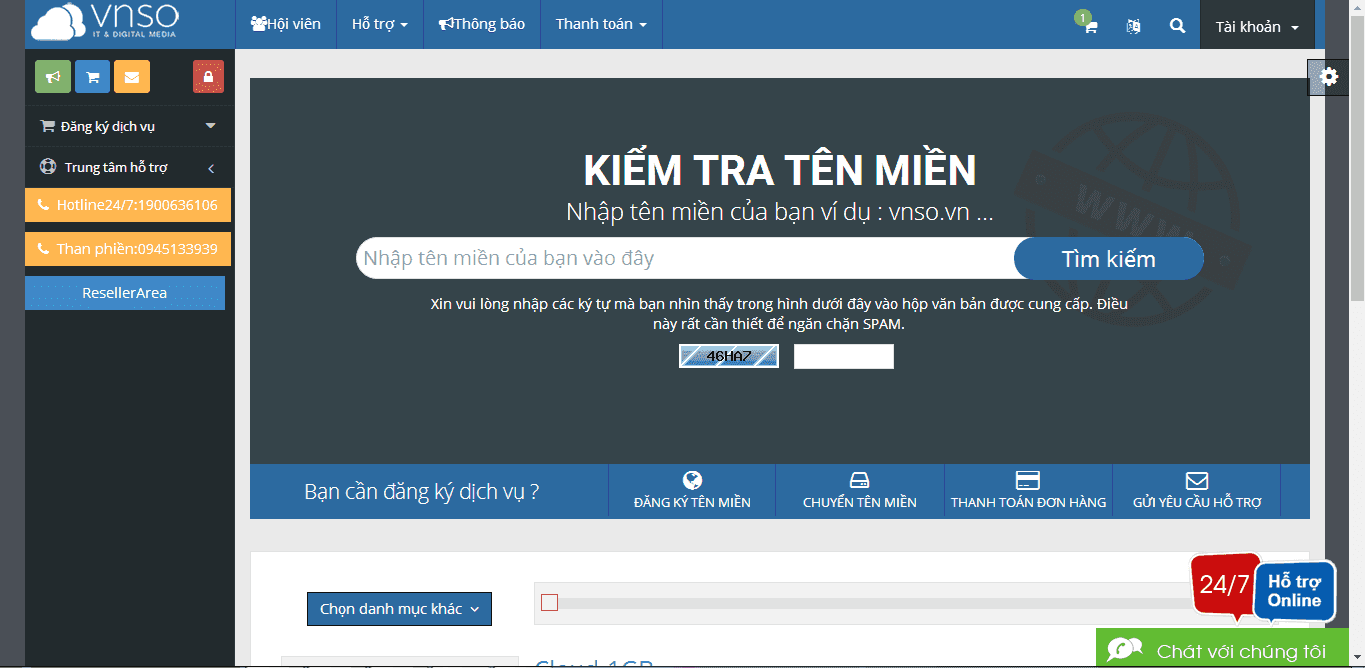Click the envelope icon for Gửi yêu cầu hỗ trợ
The image size is (1365, 668).
(1196, 480)
